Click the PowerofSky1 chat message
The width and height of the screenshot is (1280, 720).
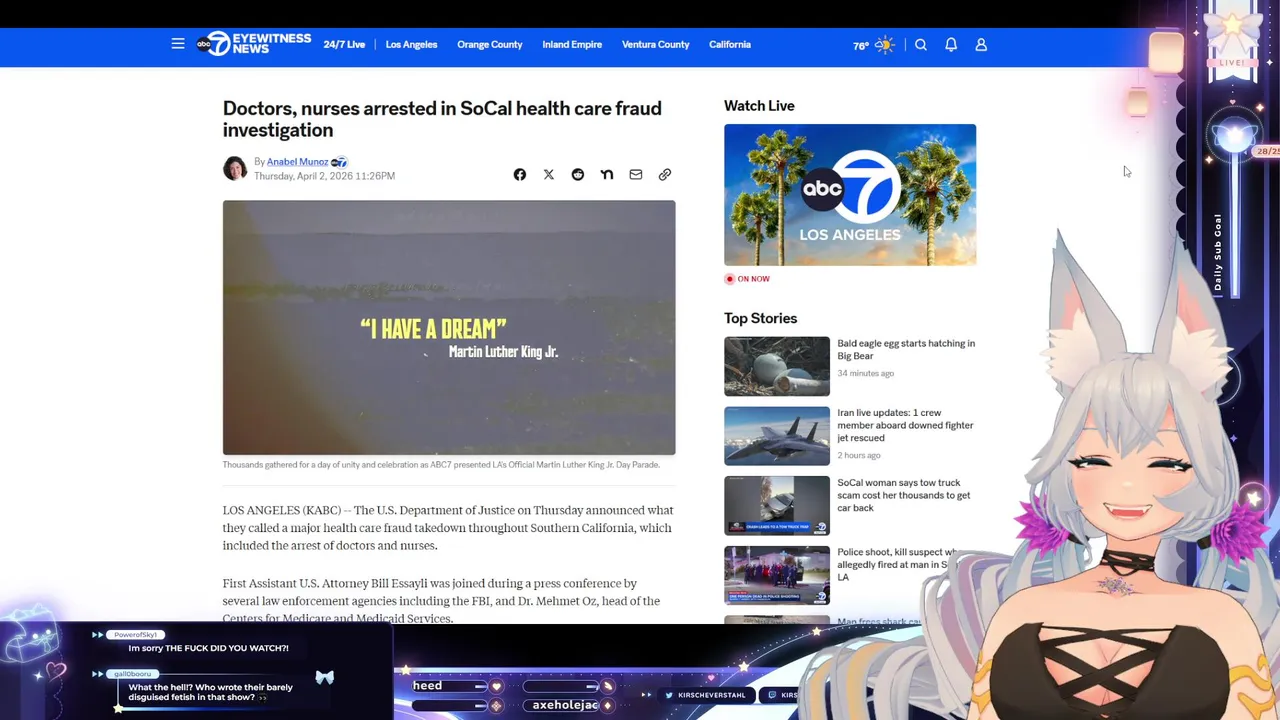tap(208, 648)
